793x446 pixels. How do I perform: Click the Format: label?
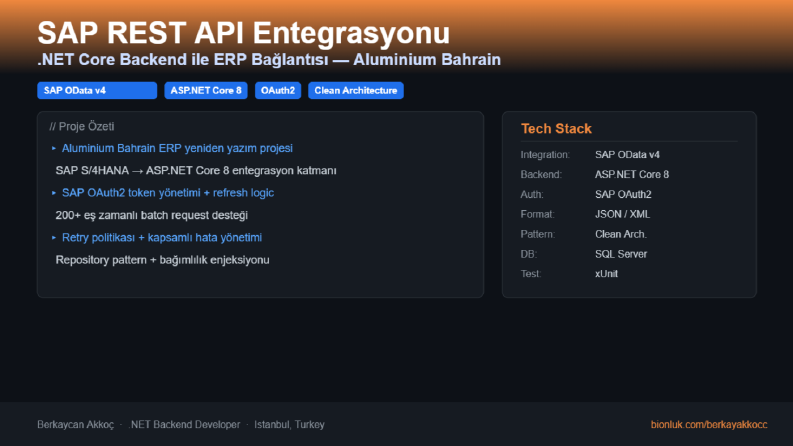click(537, 214)
